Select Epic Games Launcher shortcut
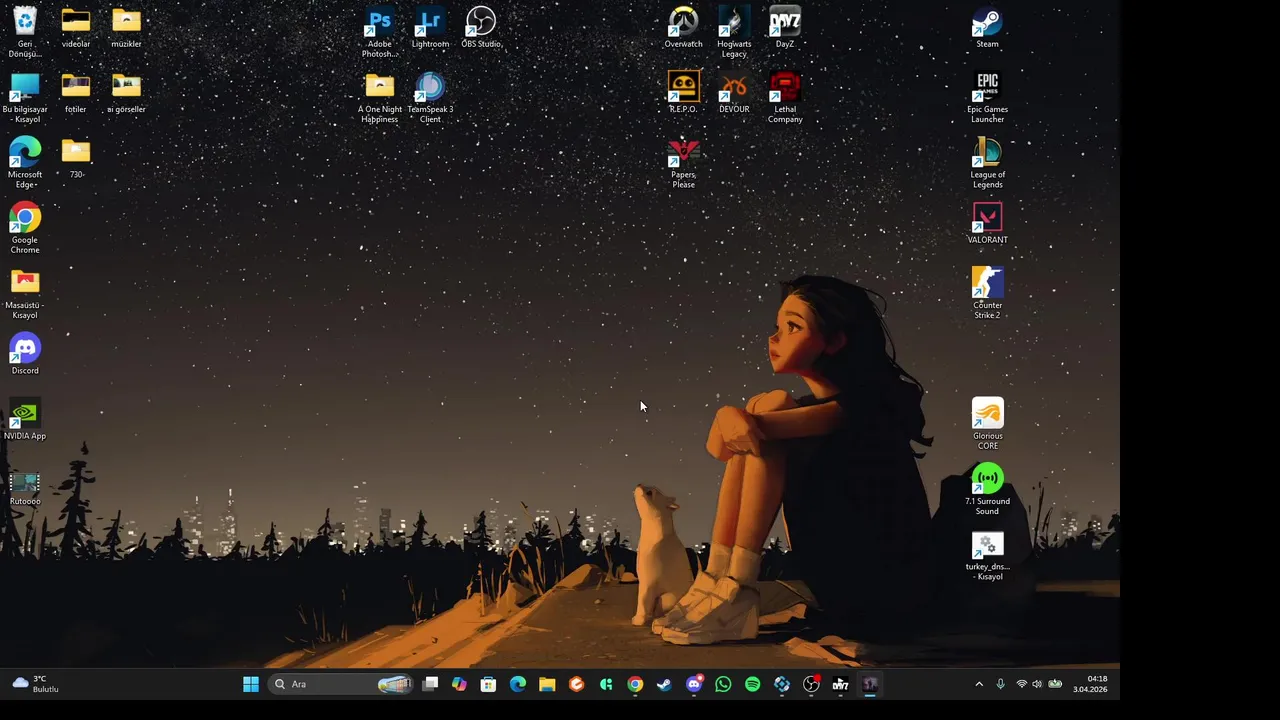The height and width of the screenshot is (720, 1280). pos(988,98)
